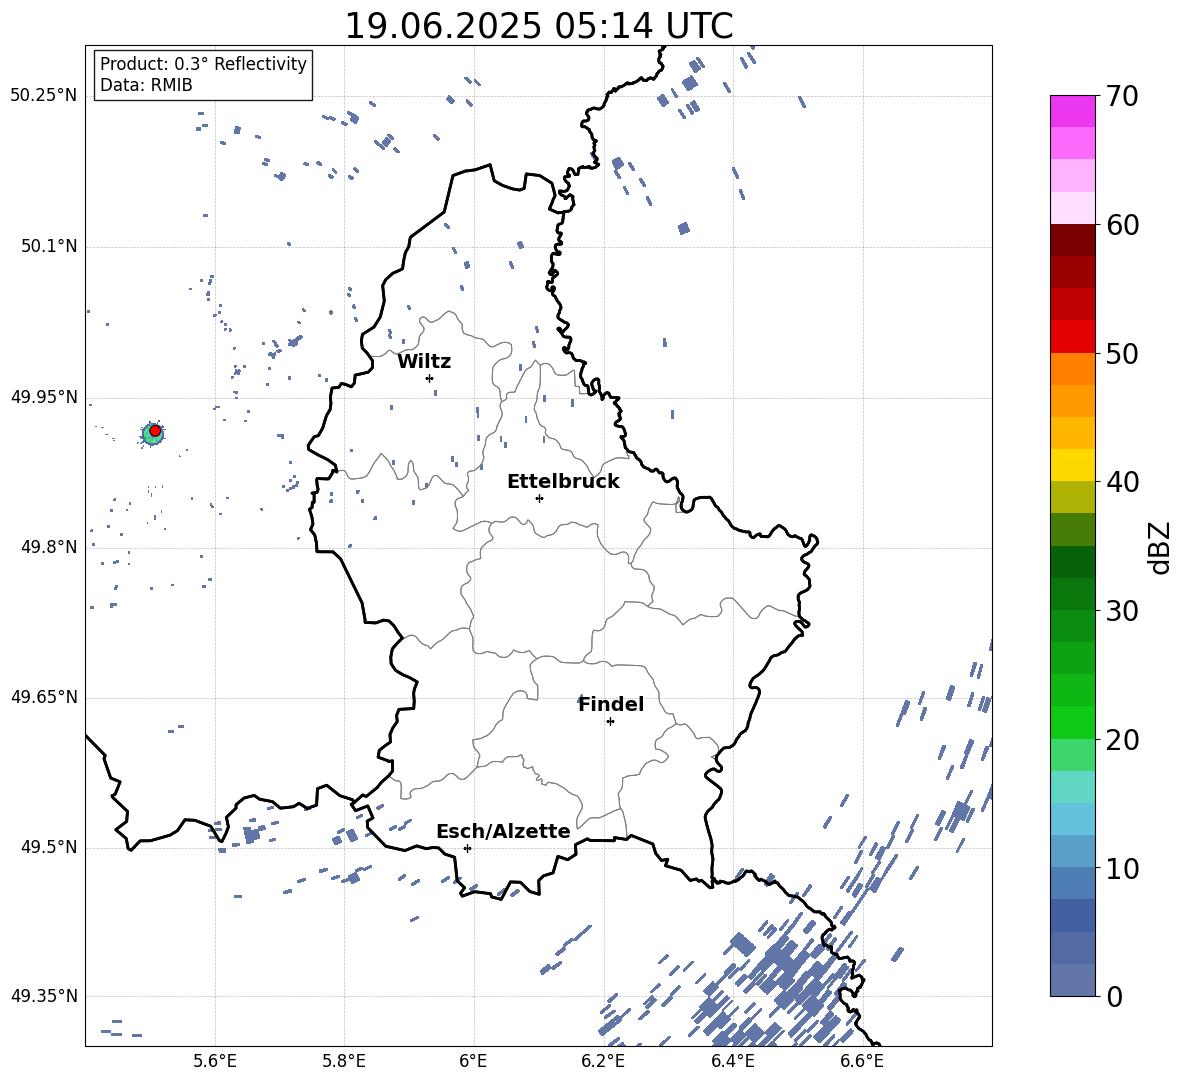Screen dimensions: 1184x1081
Task: Click the 50.25°N latitude label
Action: tap(44, 96)
